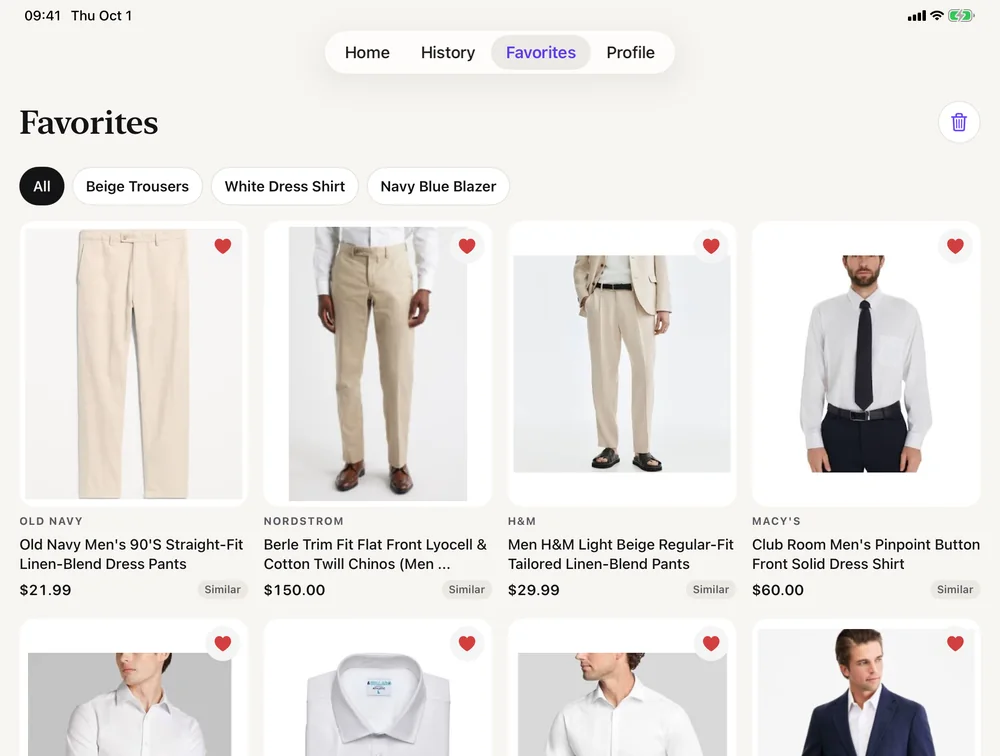Unfavorite the Berle Trim Fit chinos heart

[467, 246]
